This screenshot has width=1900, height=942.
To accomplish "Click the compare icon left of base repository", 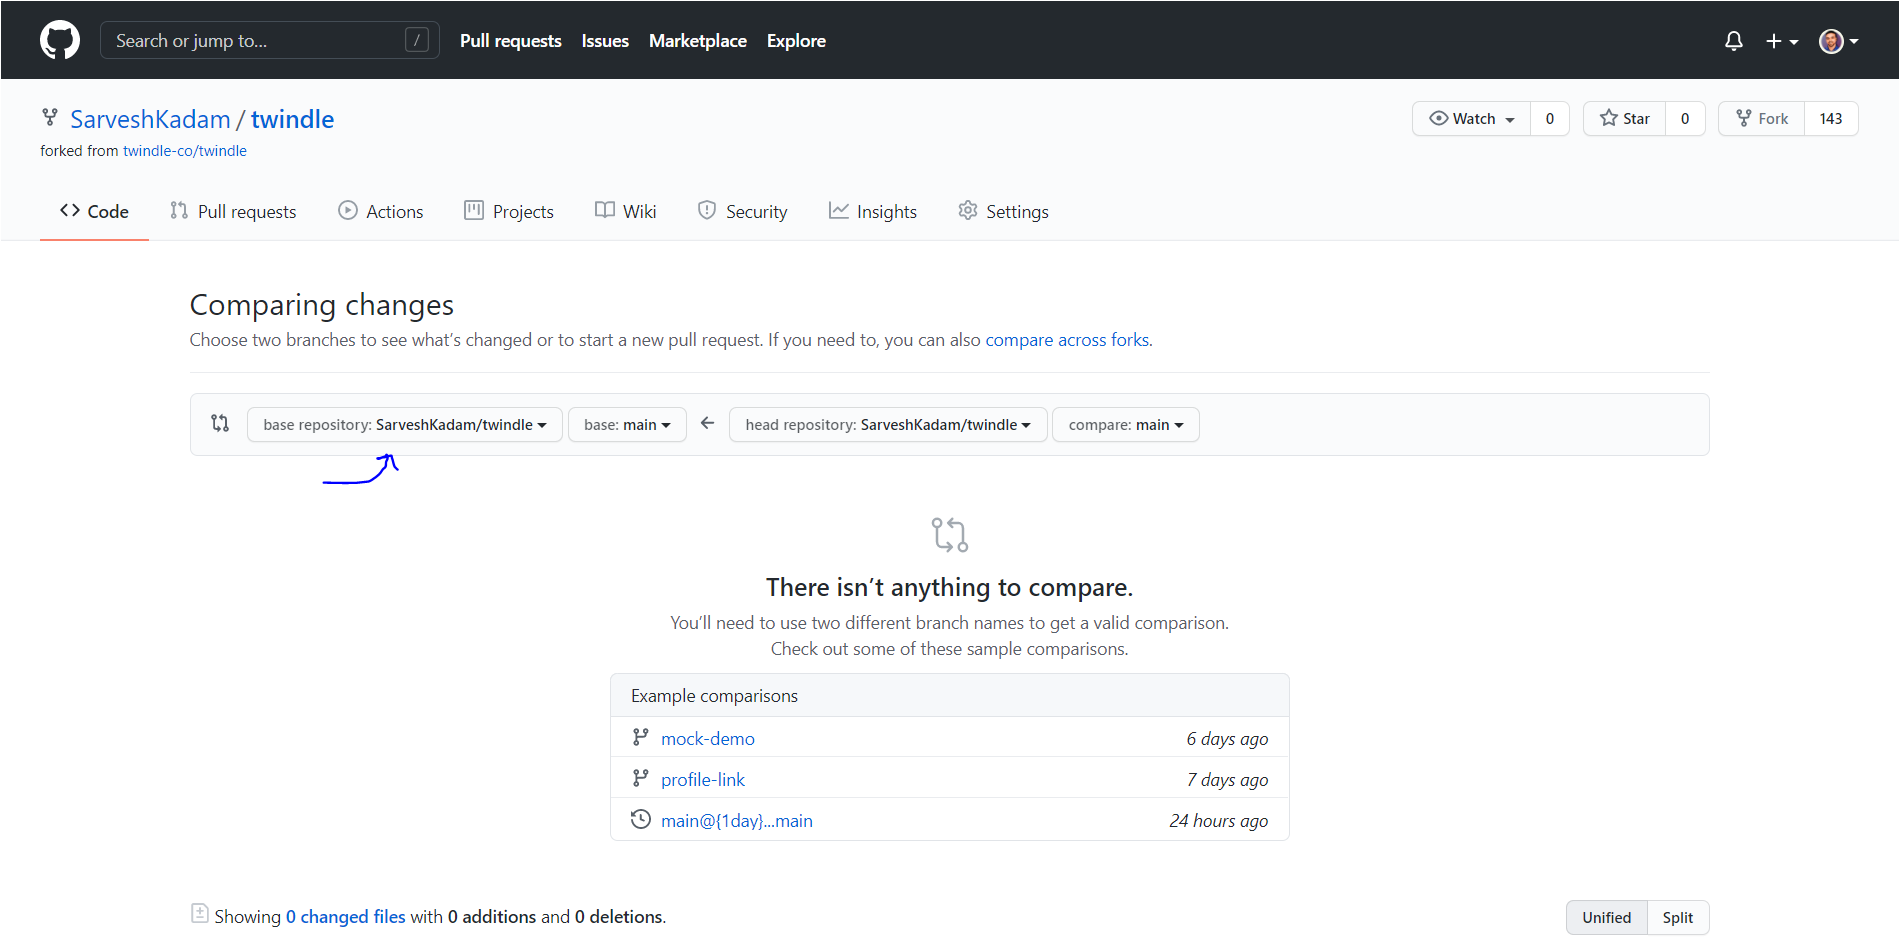I will [x=220, y=423].
